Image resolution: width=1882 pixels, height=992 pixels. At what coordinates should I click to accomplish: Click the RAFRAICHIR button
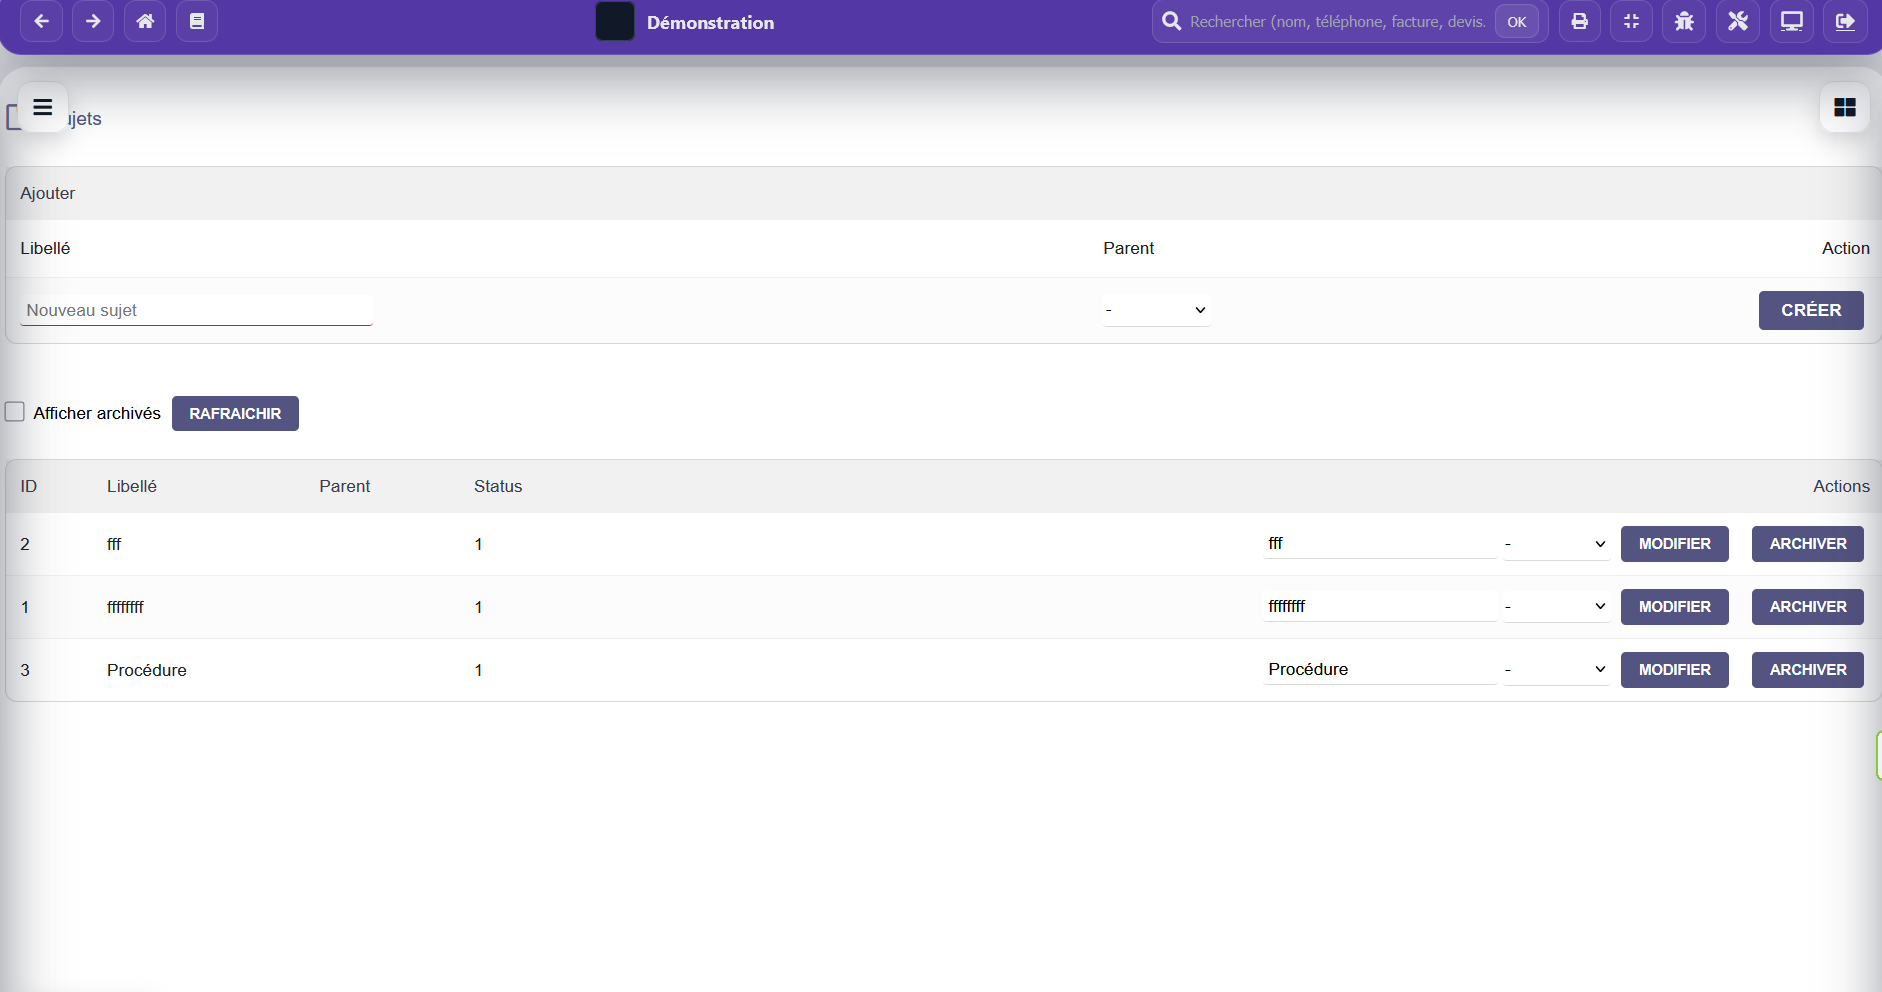click(235, 413)
